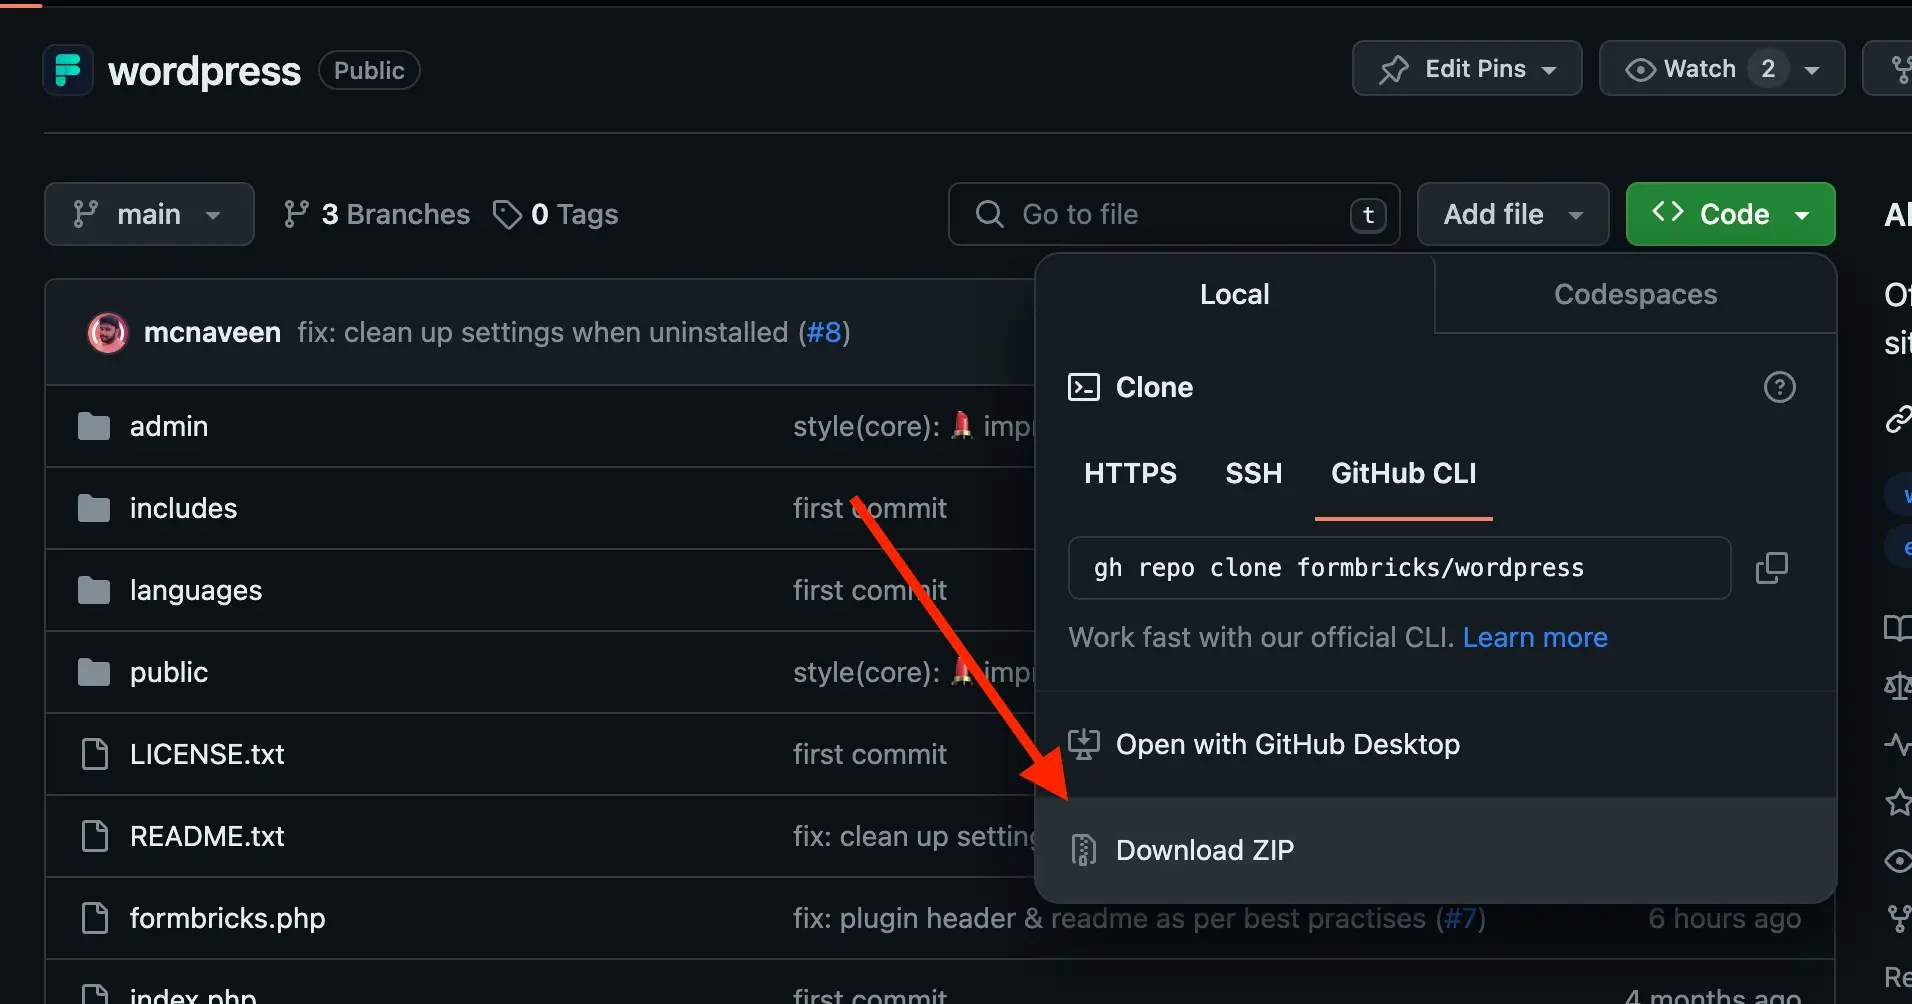Open pull request #8 link
The height and width of the screenshot is (1004, 1912).
824,332
